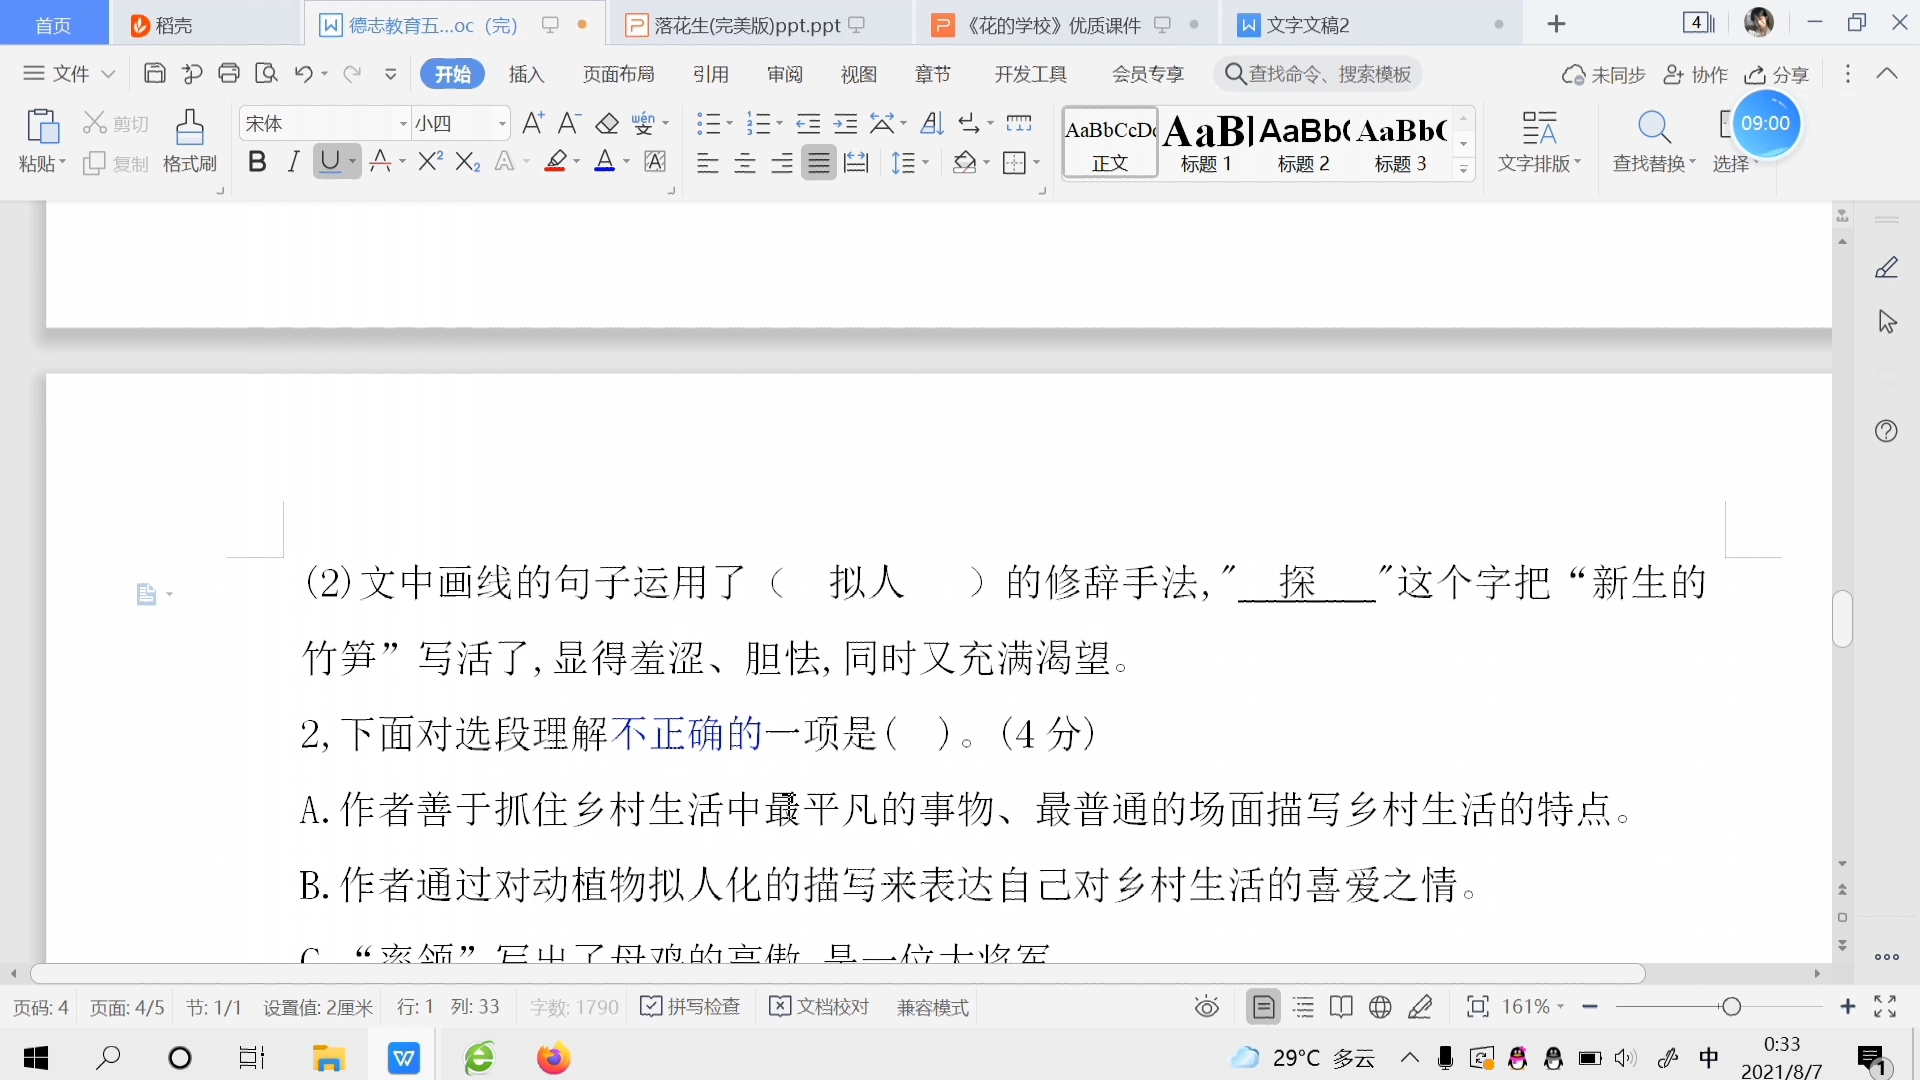1920x1080 pixels.
Task: Click the pen edit icon in right sidebar
Action: point(1886,267)
